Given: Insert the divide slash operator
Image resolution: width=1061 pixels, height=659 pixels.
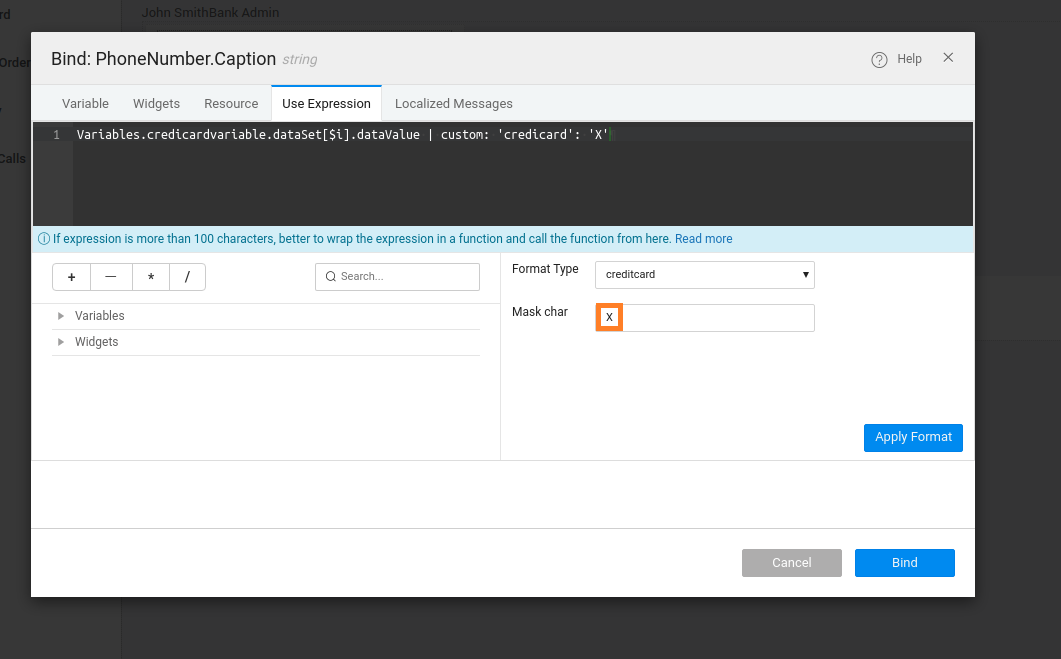Looking at the screenshot, I should [x=187, y=277].
